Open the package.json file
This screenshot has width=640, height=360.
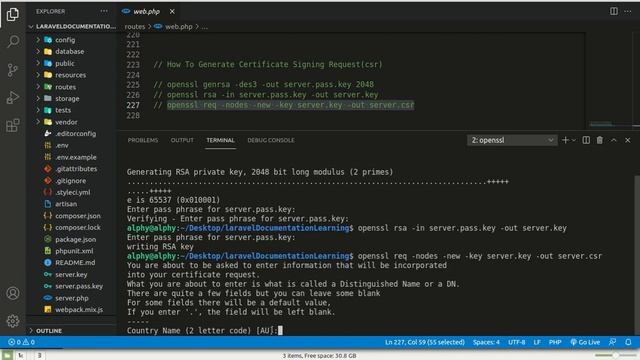76,239
